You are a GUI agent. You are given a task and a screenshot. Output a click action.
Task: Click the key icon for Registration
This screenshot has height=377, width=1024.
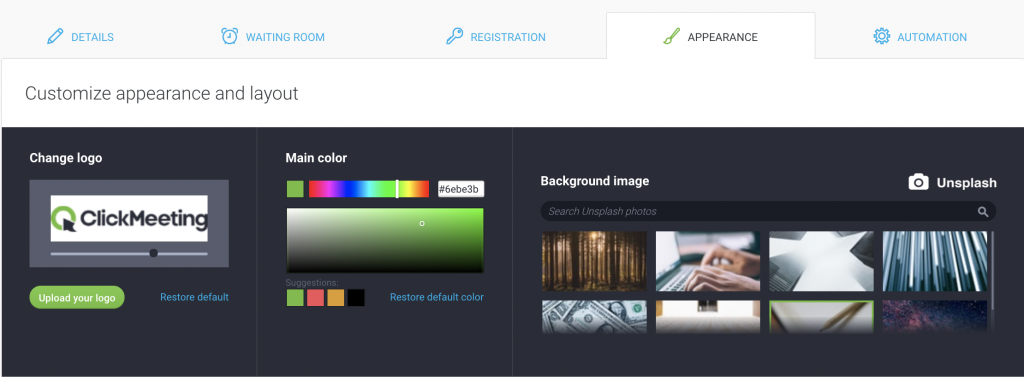tap(454, 36)
